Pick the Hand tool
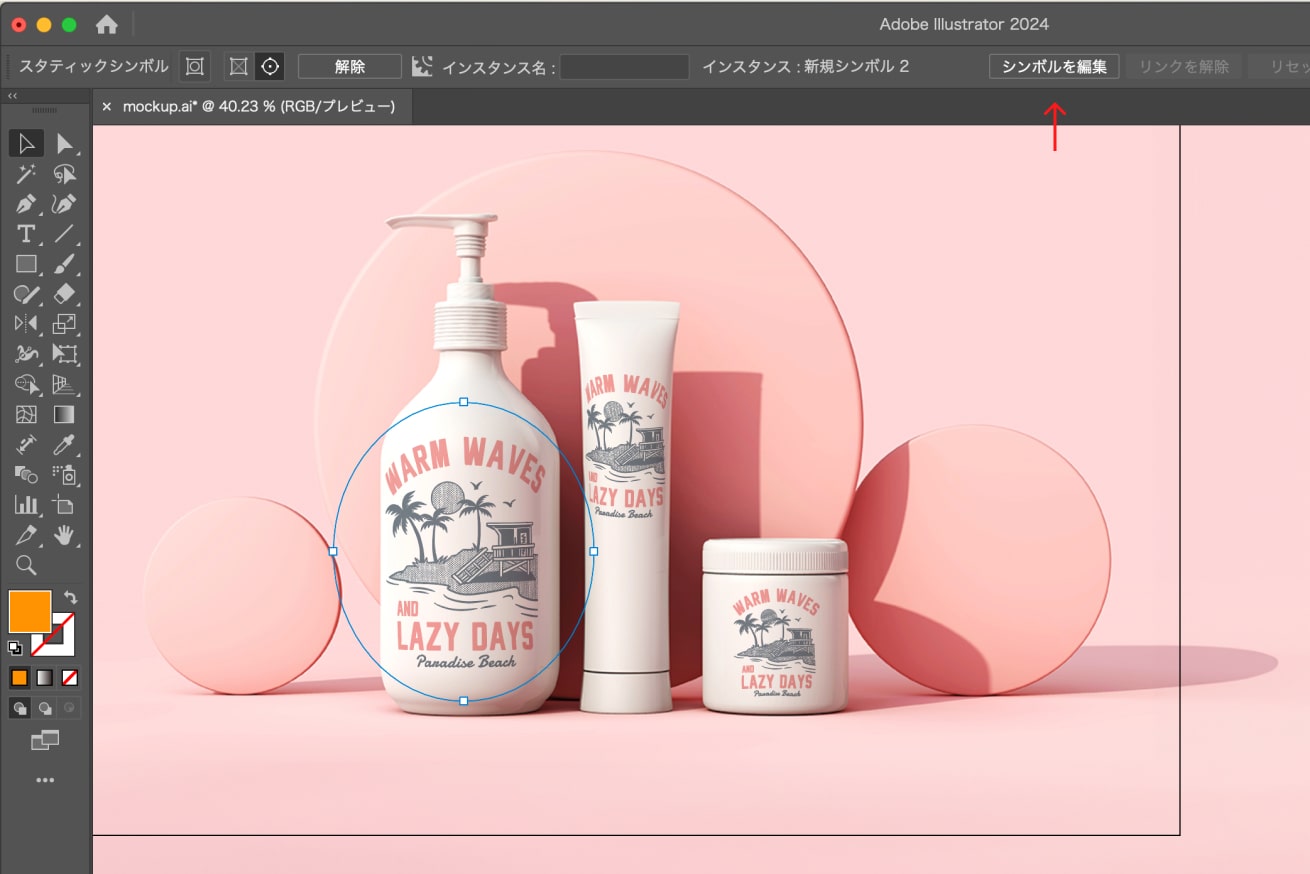Viewport: 1310px width, 874px height. tap(65, 535)
